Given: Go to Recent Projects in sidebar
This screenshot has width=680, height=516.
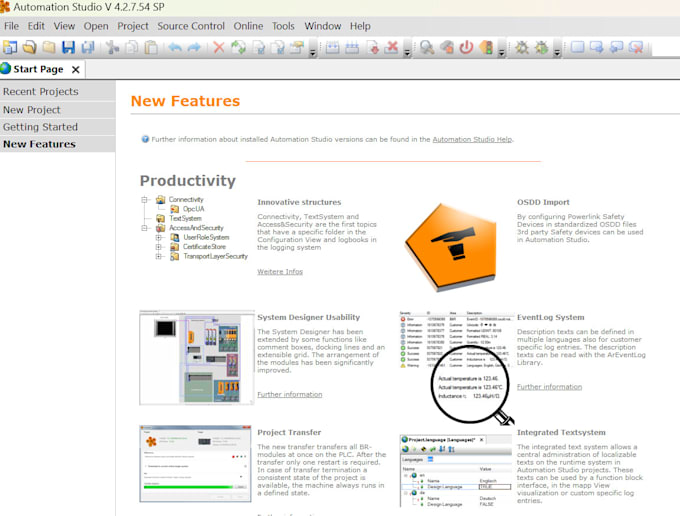Looking at the screenshot, I should click(58, 91).
